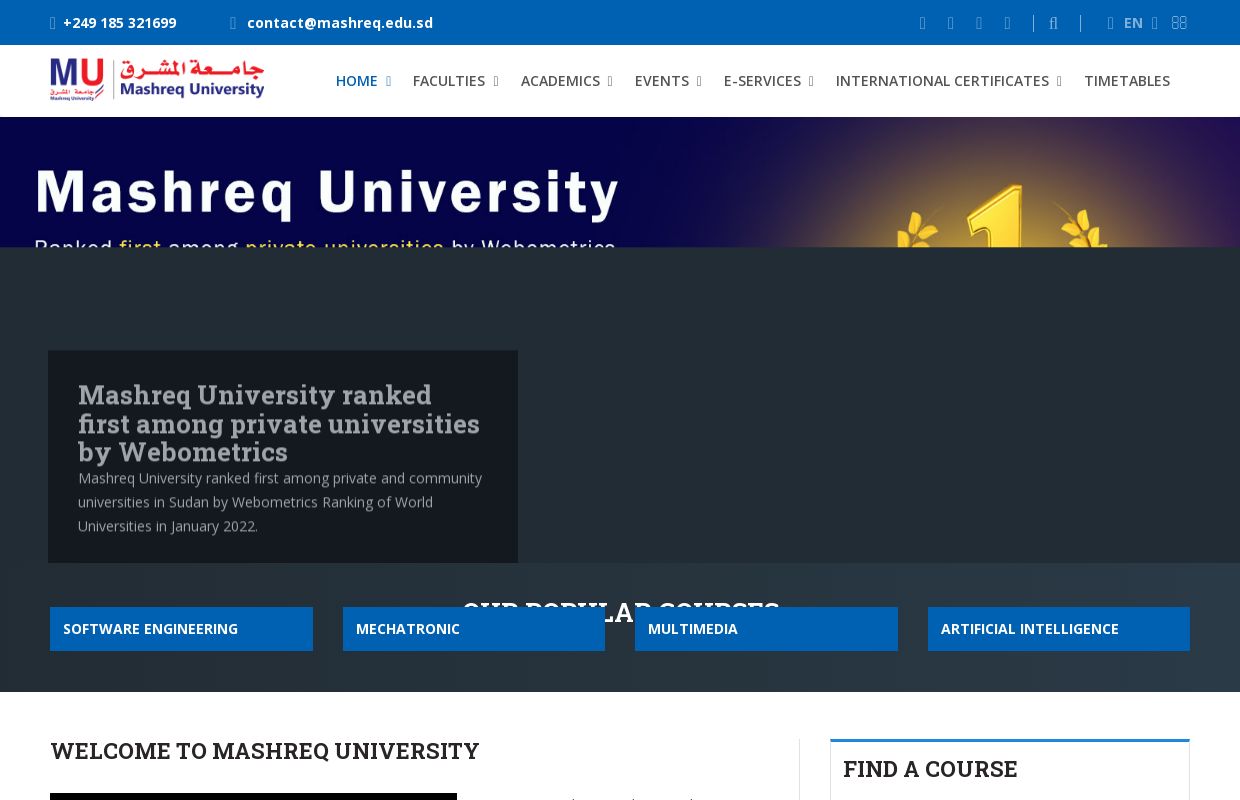Expand the E-SERVICES menu chevron
The height and width of the screenshot is (800, 1240).
coord(811,81)
